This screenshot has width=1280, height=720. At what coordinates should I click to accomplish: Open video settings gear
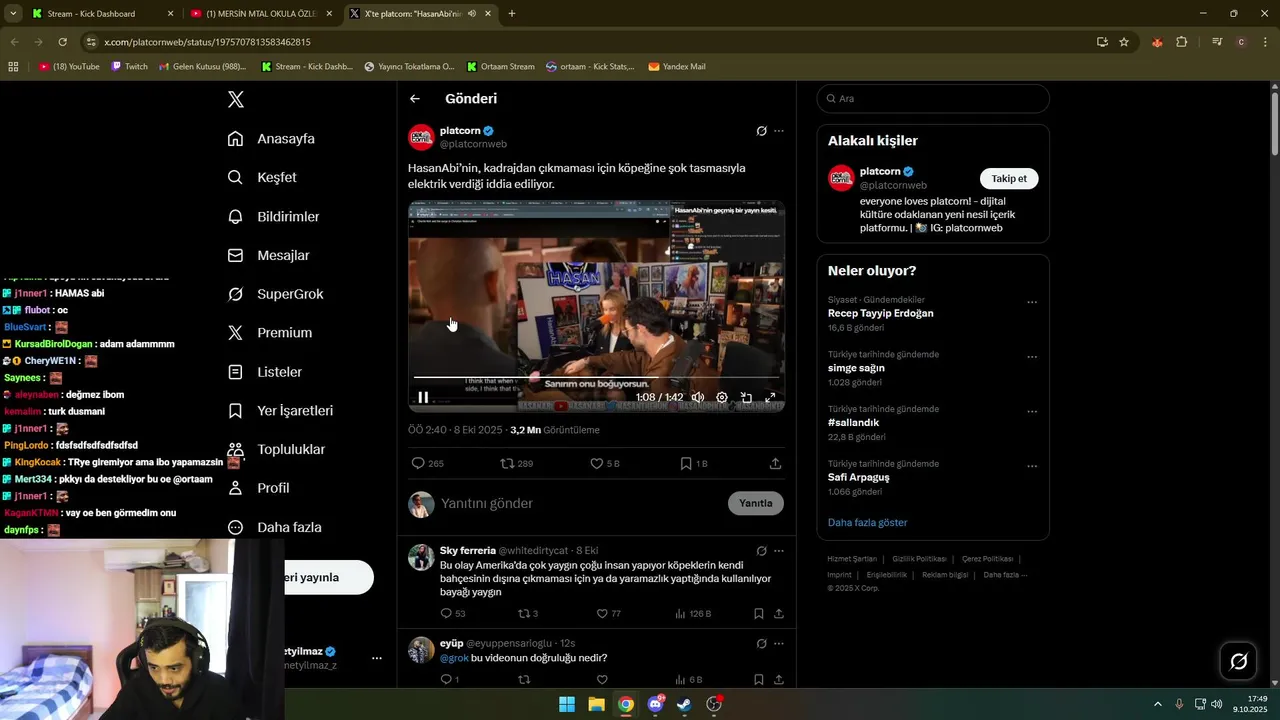point(722,397)
